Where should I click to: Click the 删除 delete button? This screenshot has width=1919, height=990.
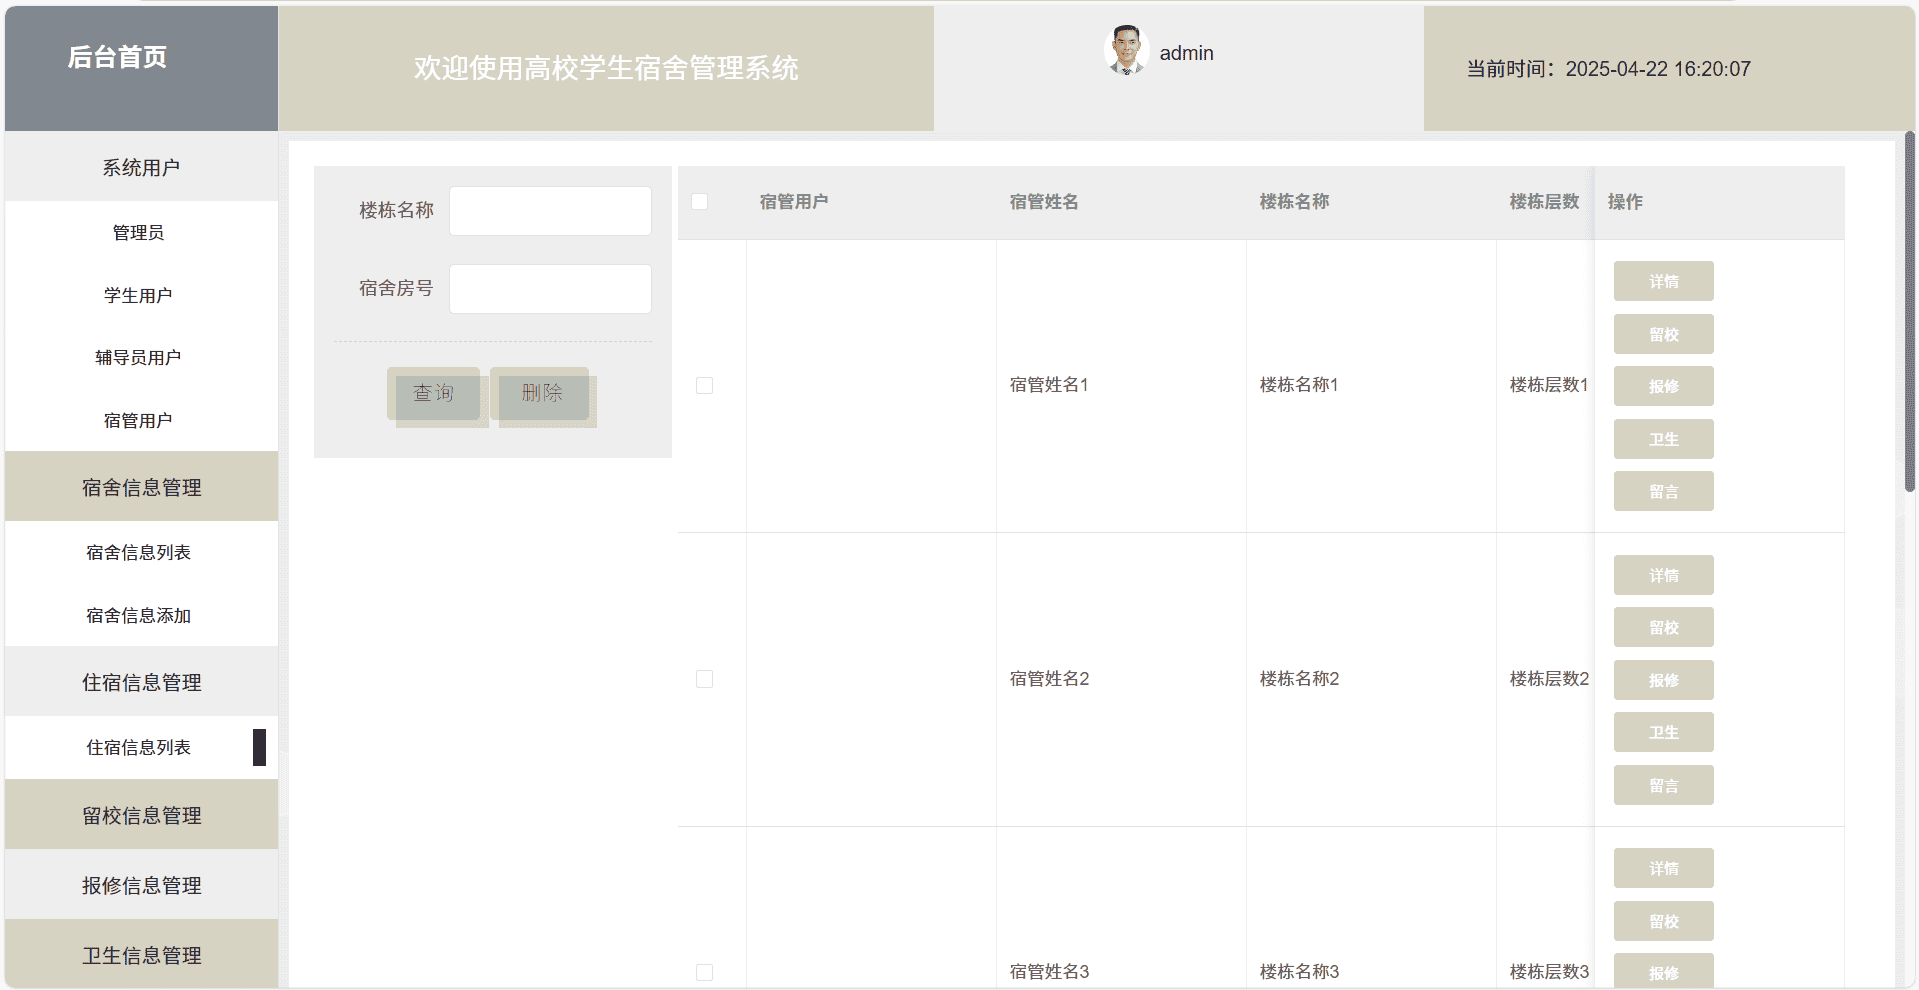541,393
